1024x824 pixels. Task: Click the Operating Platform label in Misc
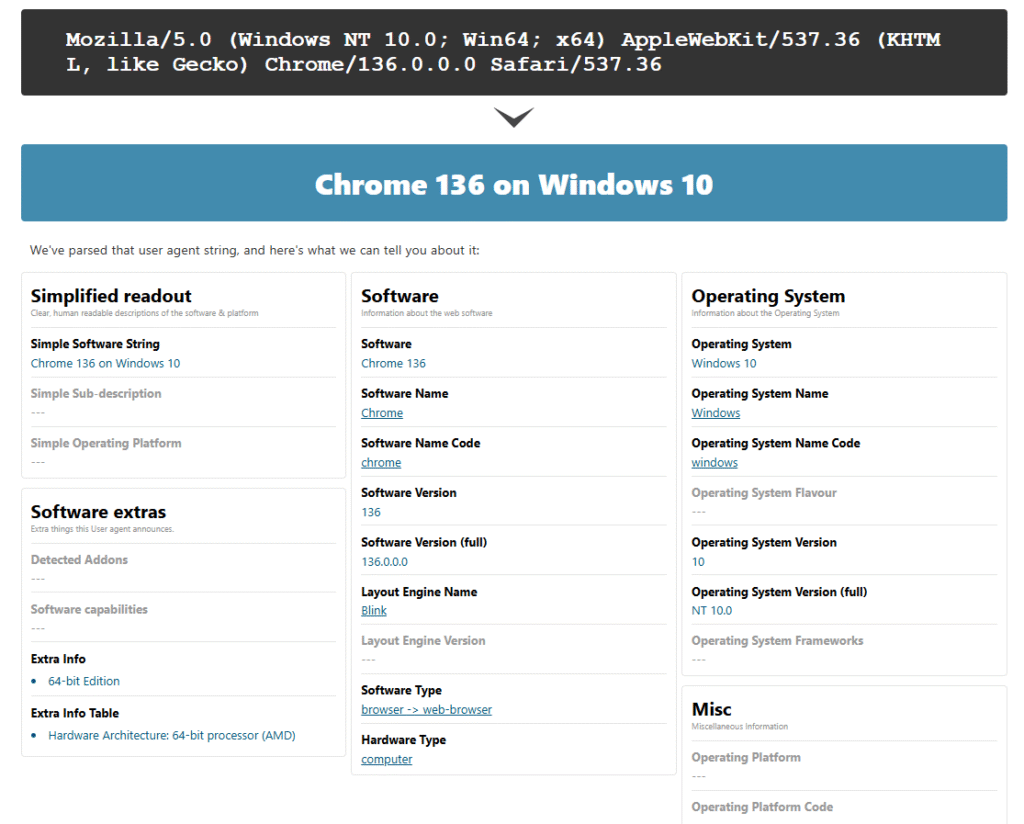coord(746,757)
